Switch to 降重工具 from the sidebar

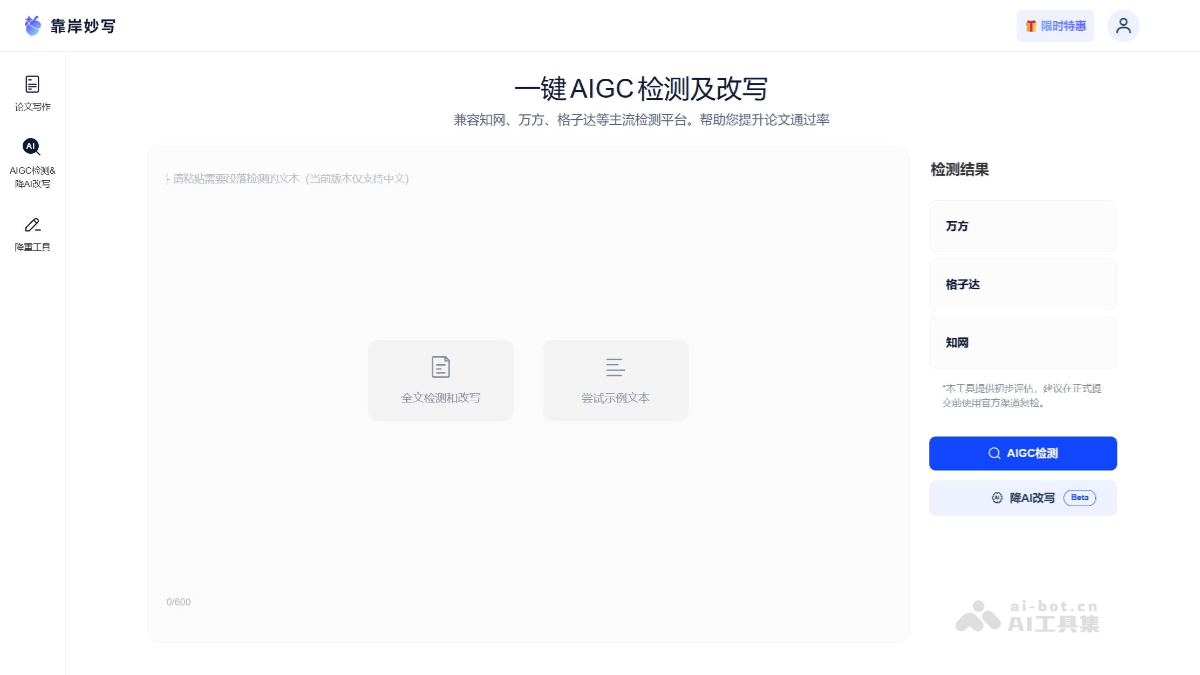(33, 236)
